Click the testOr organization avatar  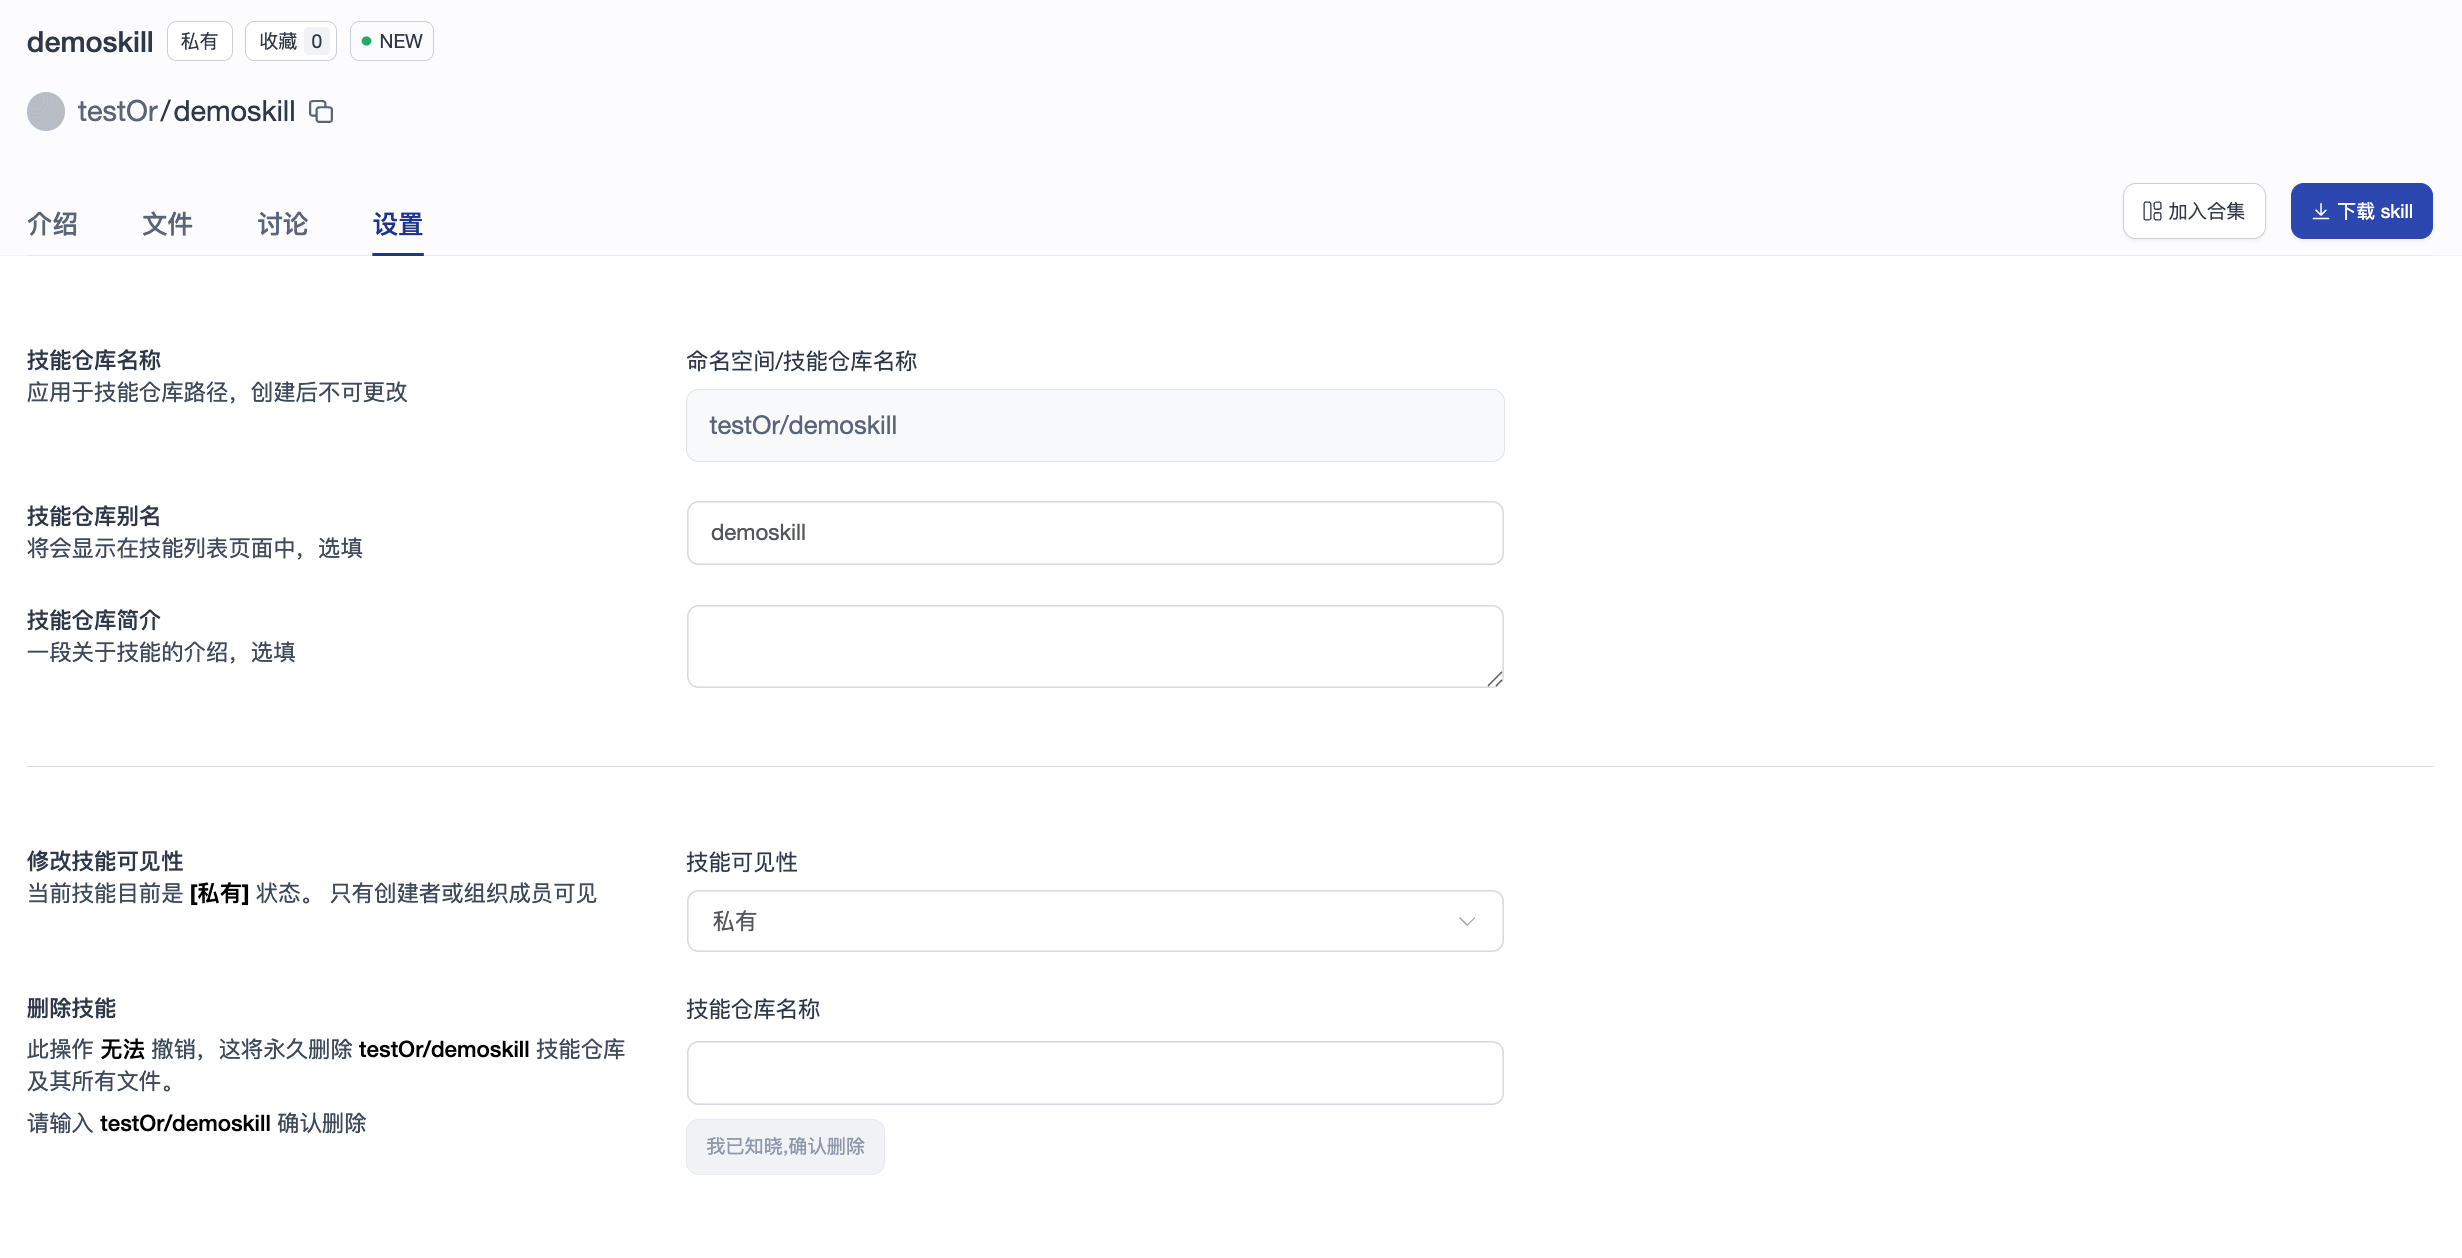pyautogui.click(x=45, y=111)
